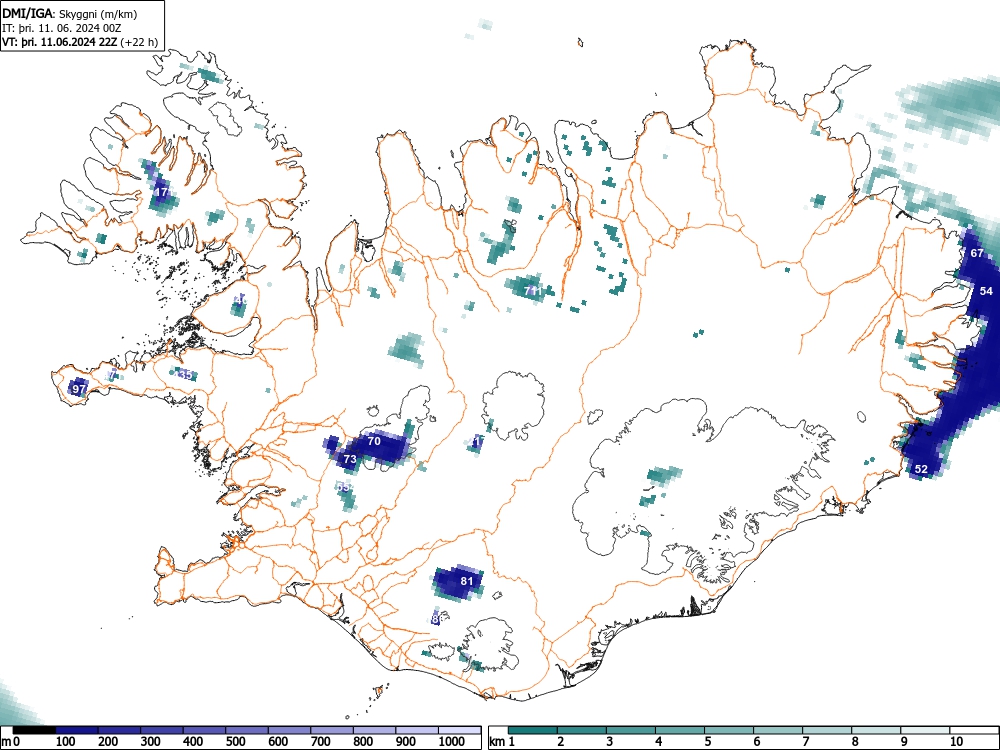
Task: Click the metre legend swatch between 100 and 200
Action: tap(77, 730)
